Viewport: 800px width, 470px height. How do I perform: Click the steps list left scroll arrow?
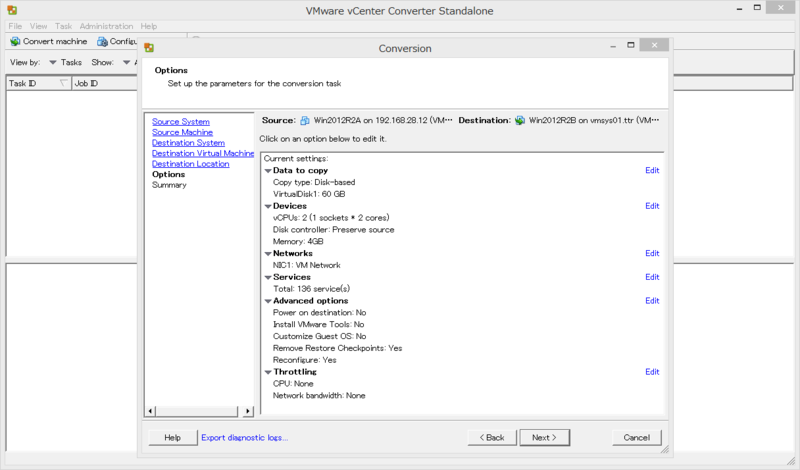click(x=150, y=411)
